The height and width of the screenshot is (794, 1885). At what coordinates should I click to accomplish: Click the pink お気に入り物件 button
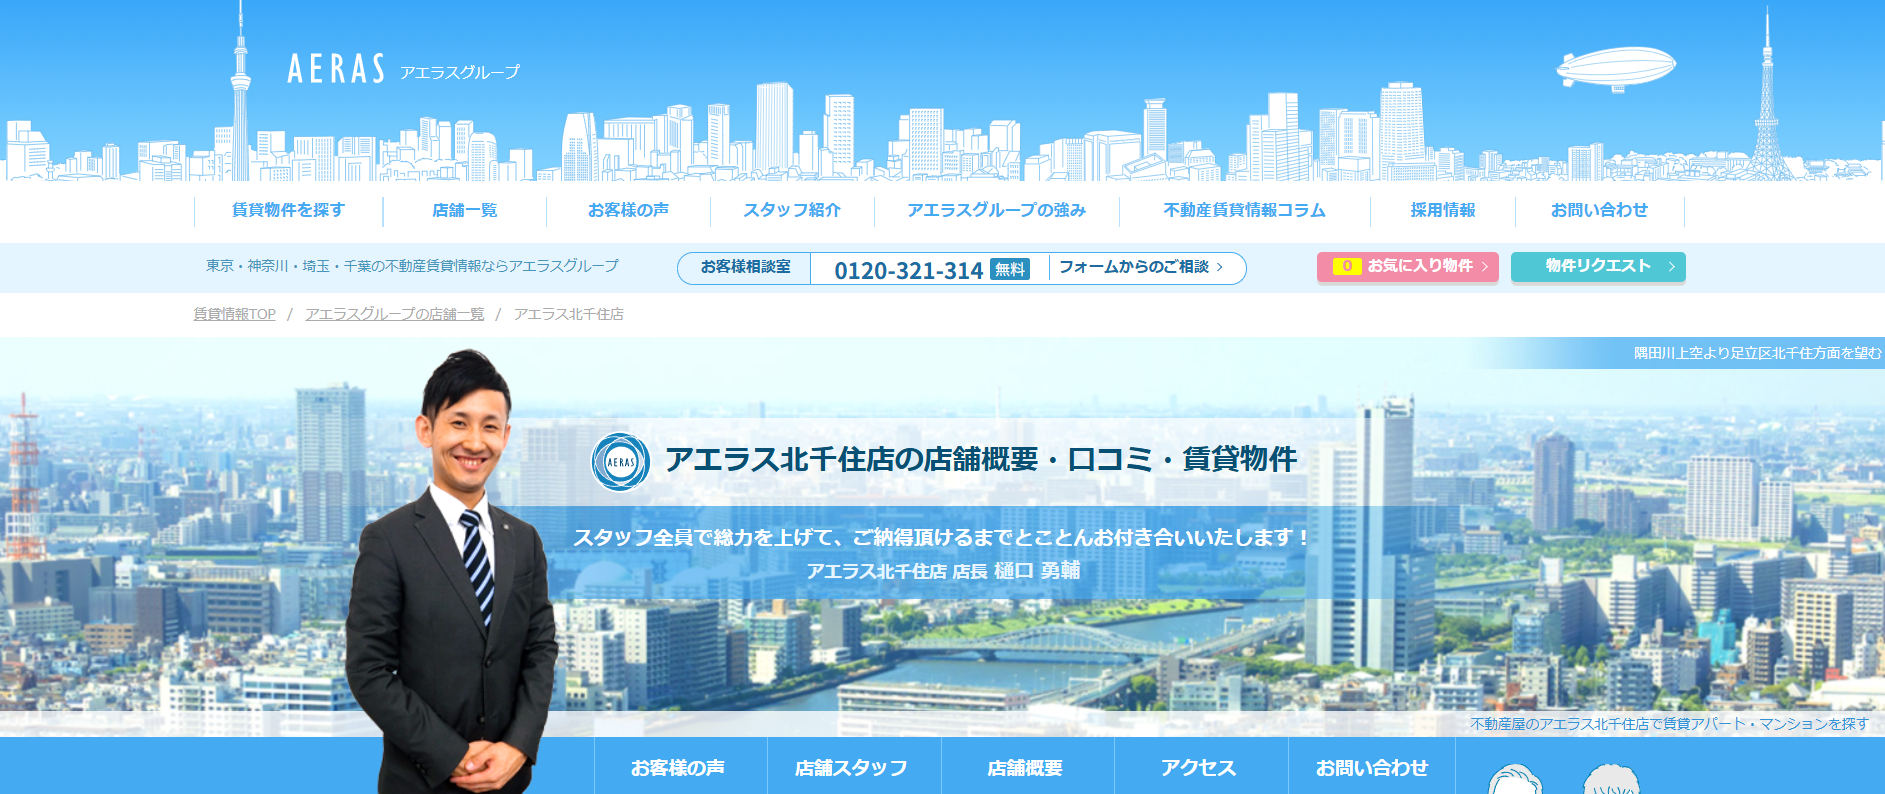1407,266
